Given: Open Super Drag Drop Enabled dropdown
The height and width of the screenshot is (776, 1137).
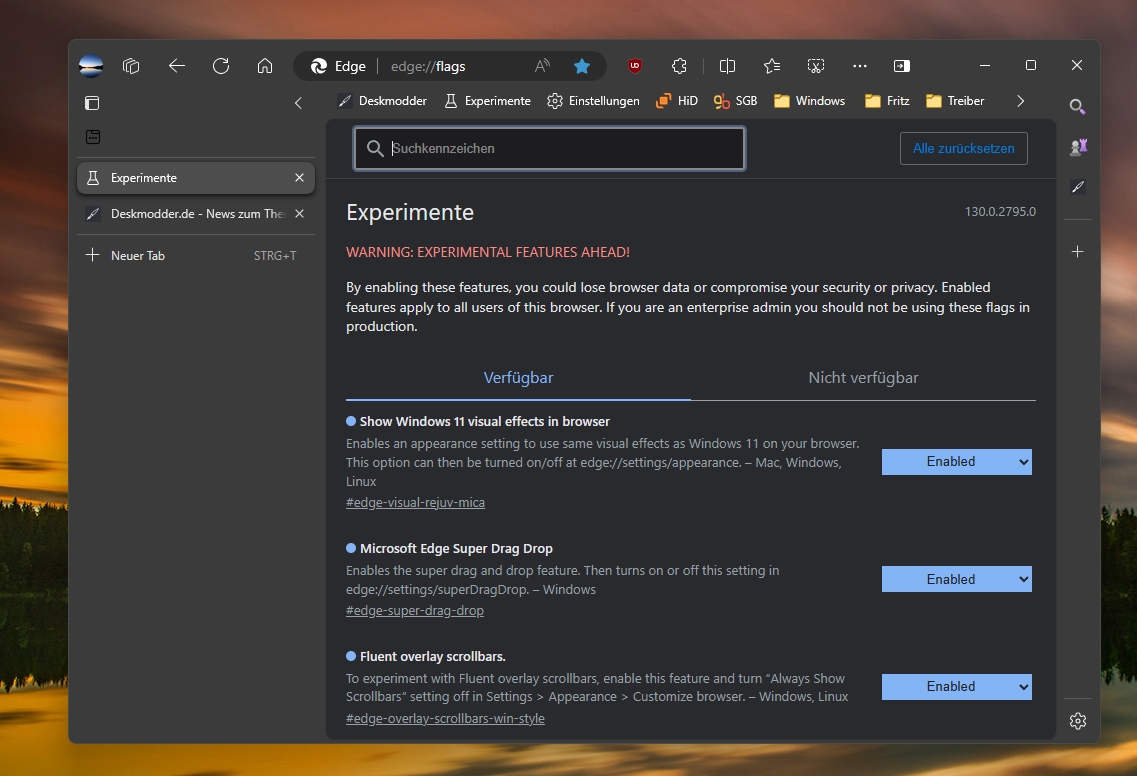Looking at the screenshot, I should tap(956, 579).
